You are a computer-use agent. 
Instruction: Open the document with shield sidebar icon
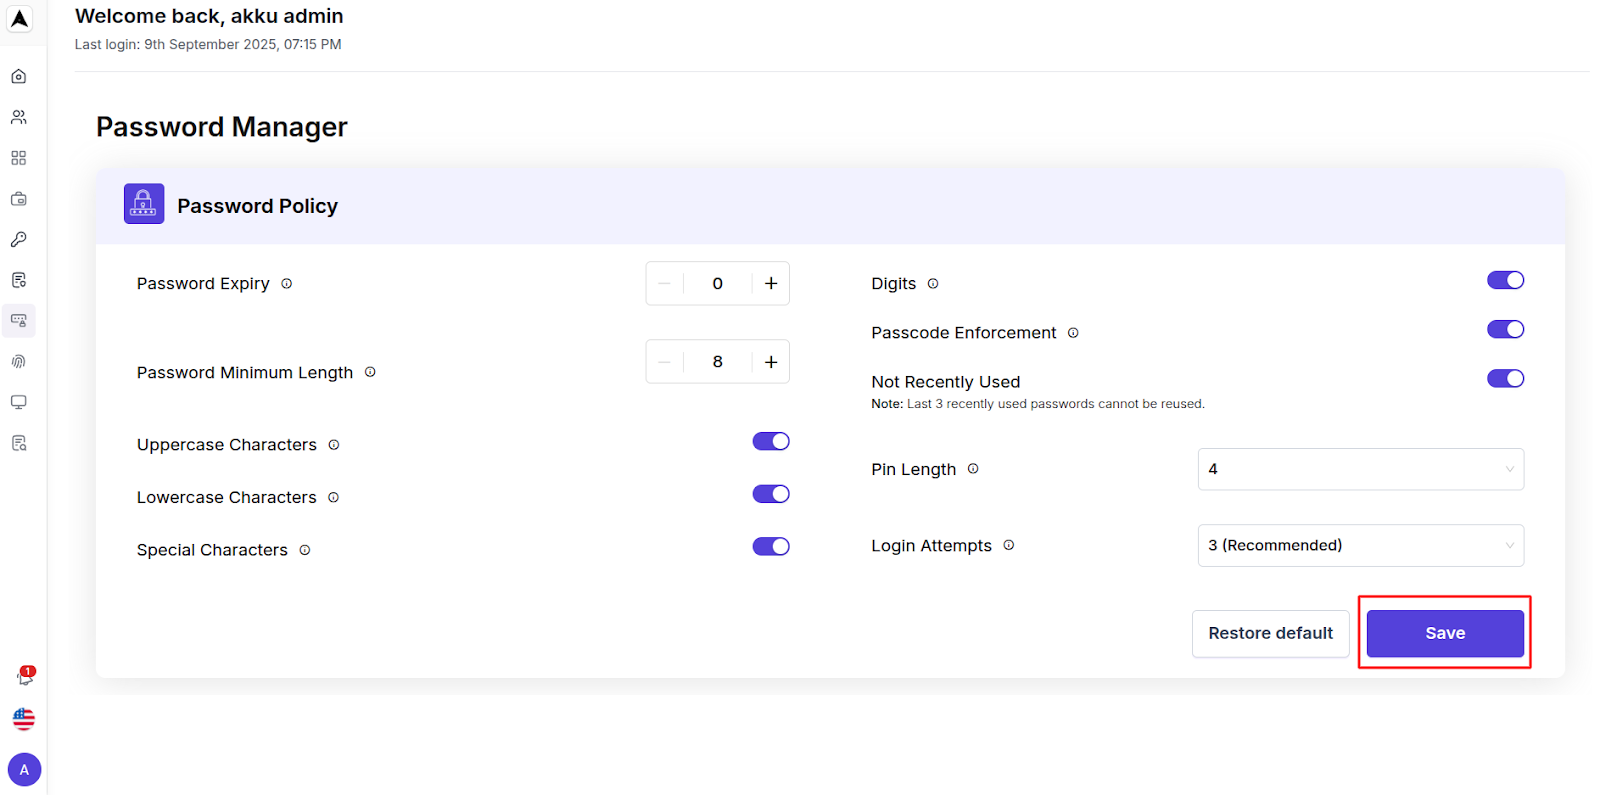[19, 280]
